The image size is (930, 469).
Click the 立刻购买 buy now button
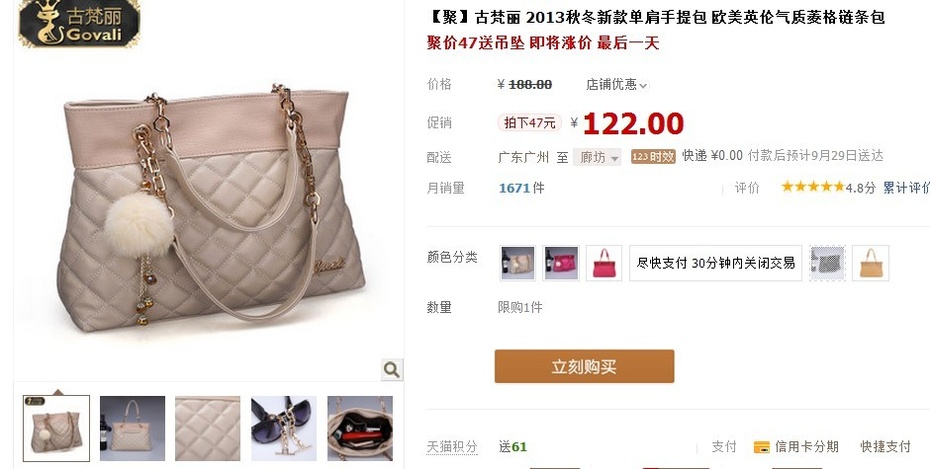coord(584,366)
